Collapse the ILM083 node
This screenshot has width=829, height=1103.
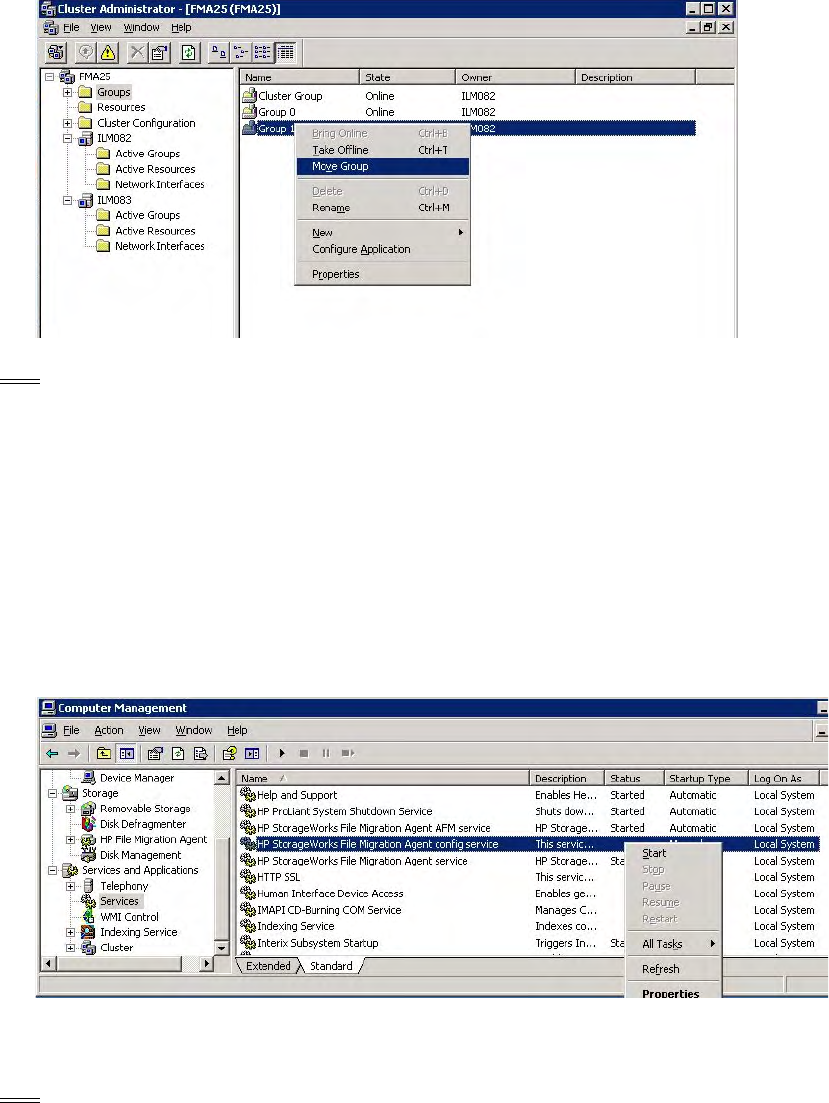(x=68, y=200)
